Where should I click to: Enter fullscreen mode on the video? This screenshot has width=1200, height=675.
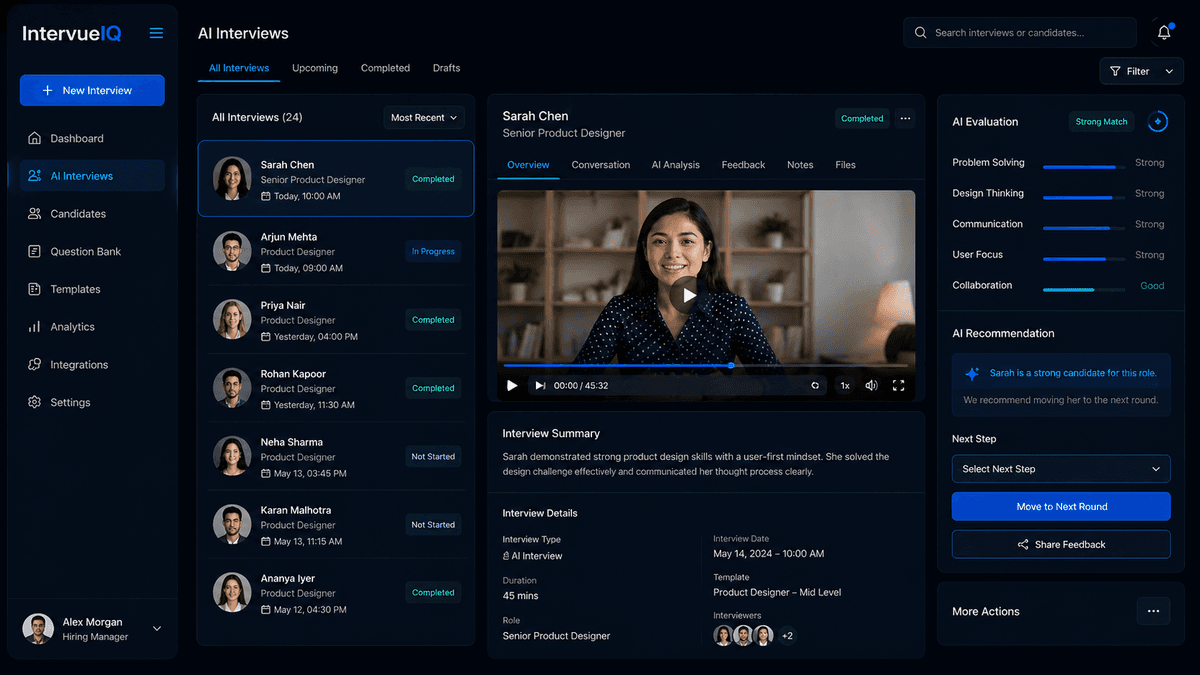pos(898,385)
